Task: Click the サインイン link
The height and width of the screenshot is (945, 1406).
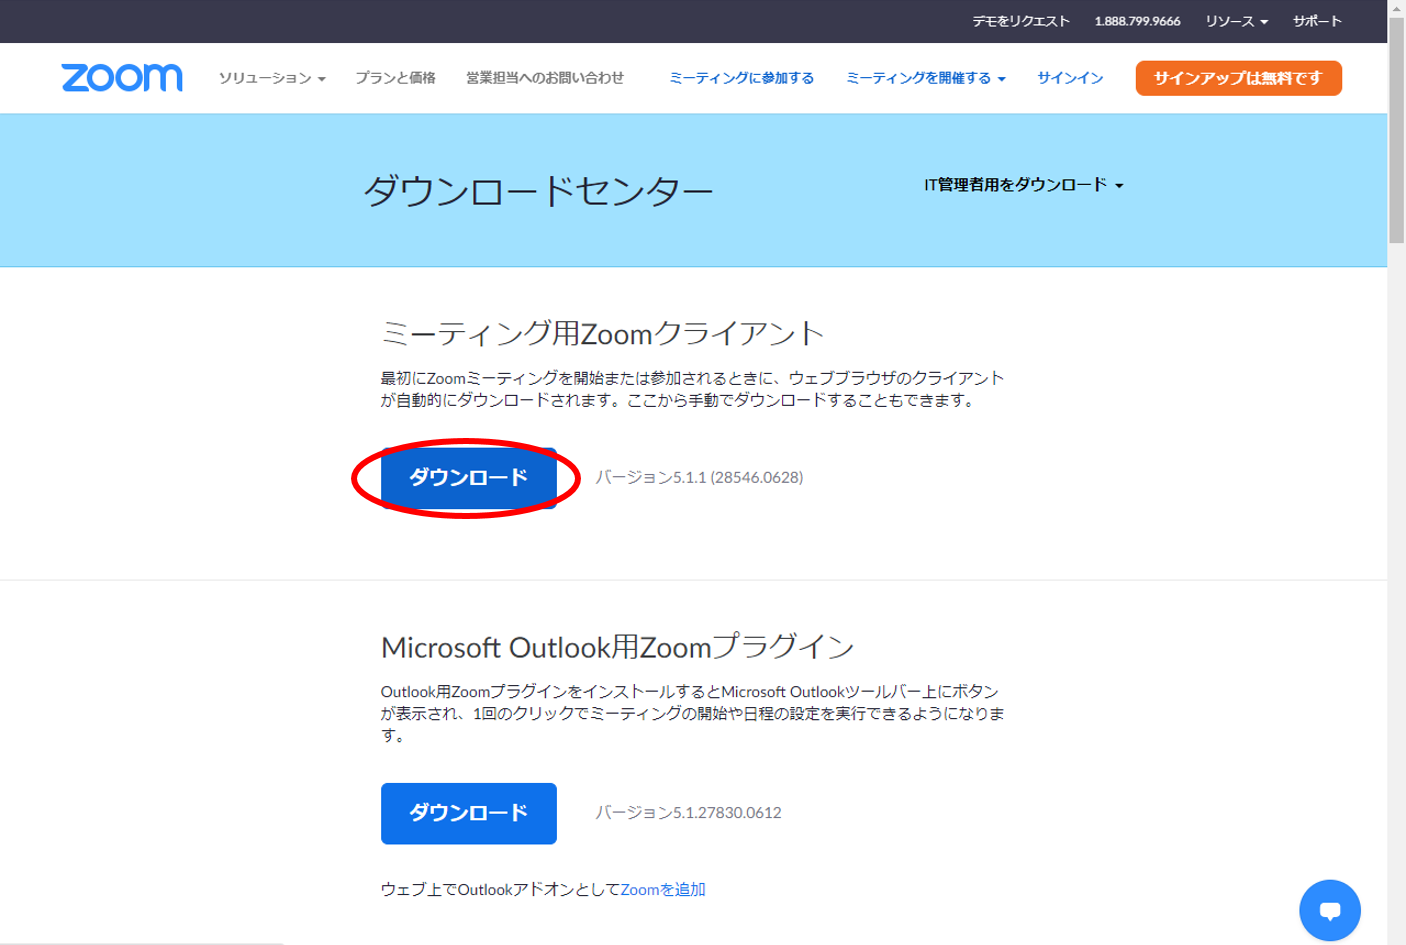Action: pyautogui.click(x=1070, y=78)
